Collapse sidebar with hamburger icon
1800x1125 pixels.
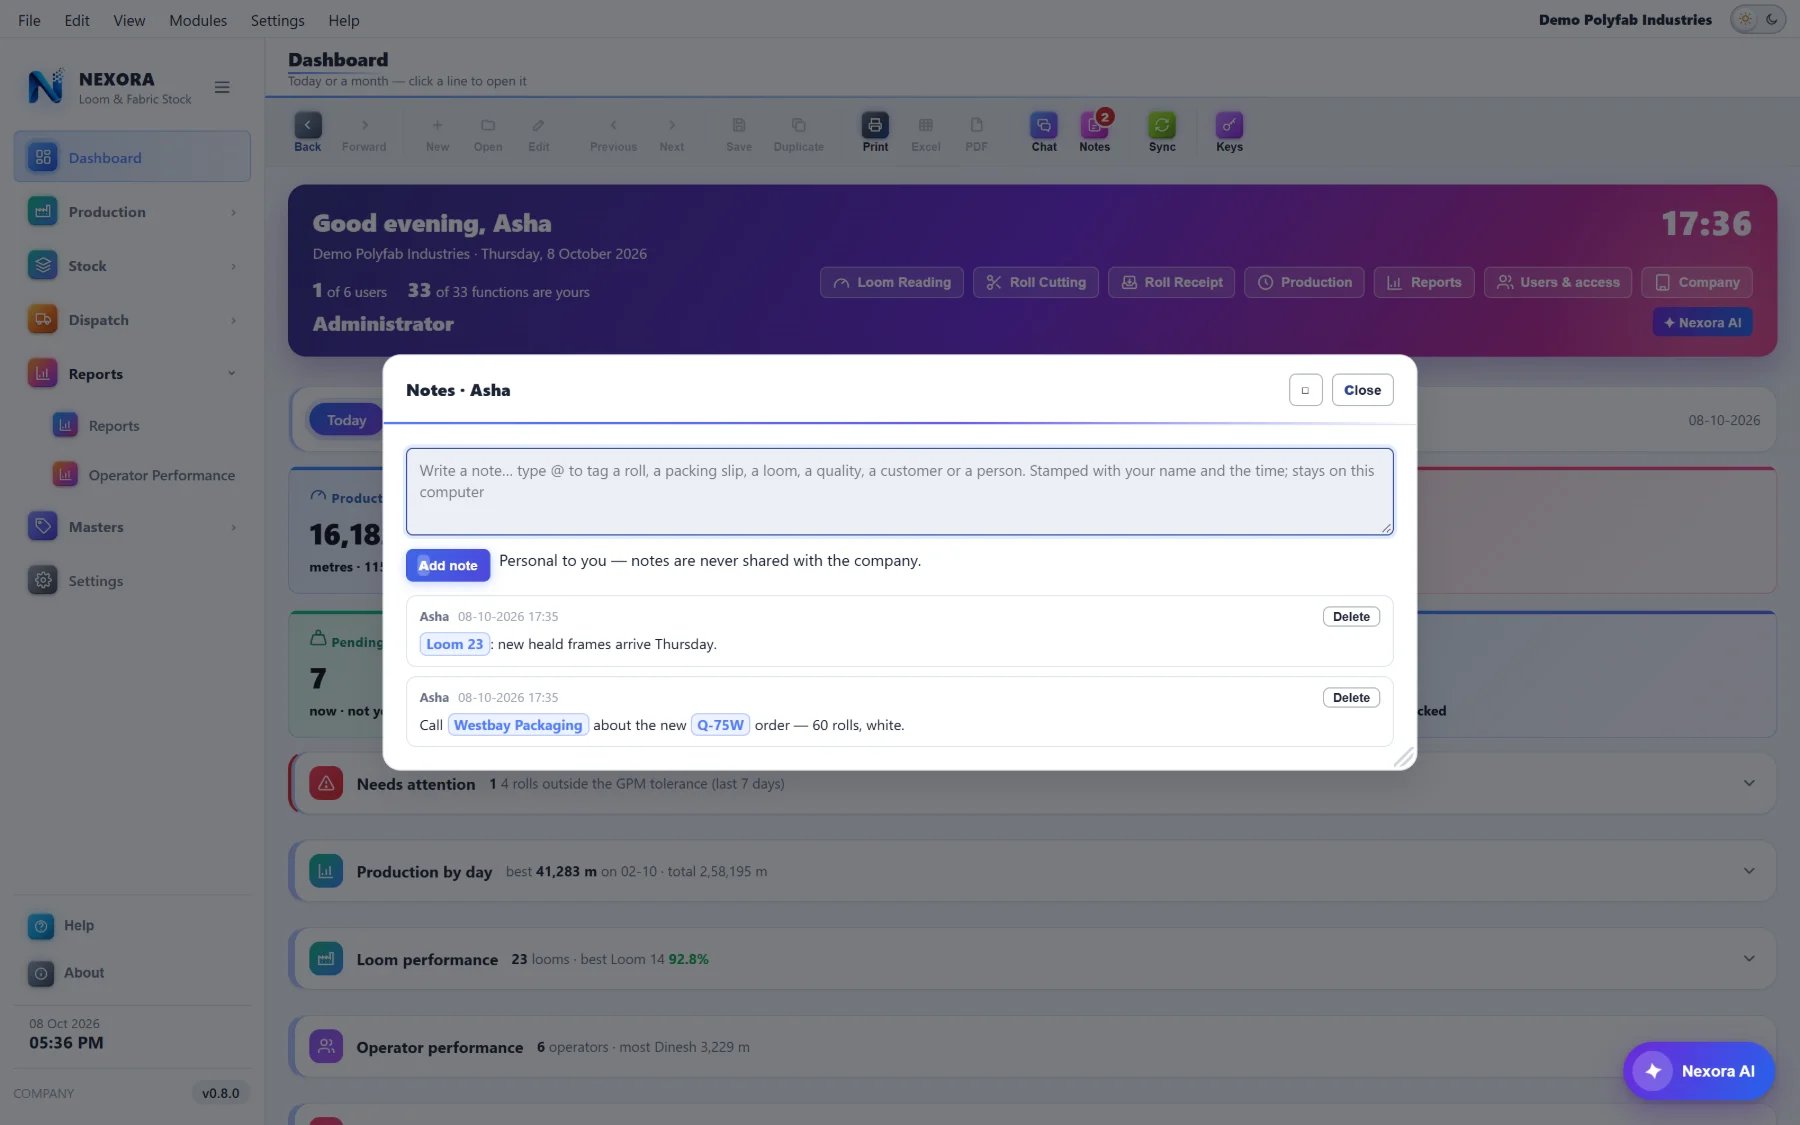[222, 87]
